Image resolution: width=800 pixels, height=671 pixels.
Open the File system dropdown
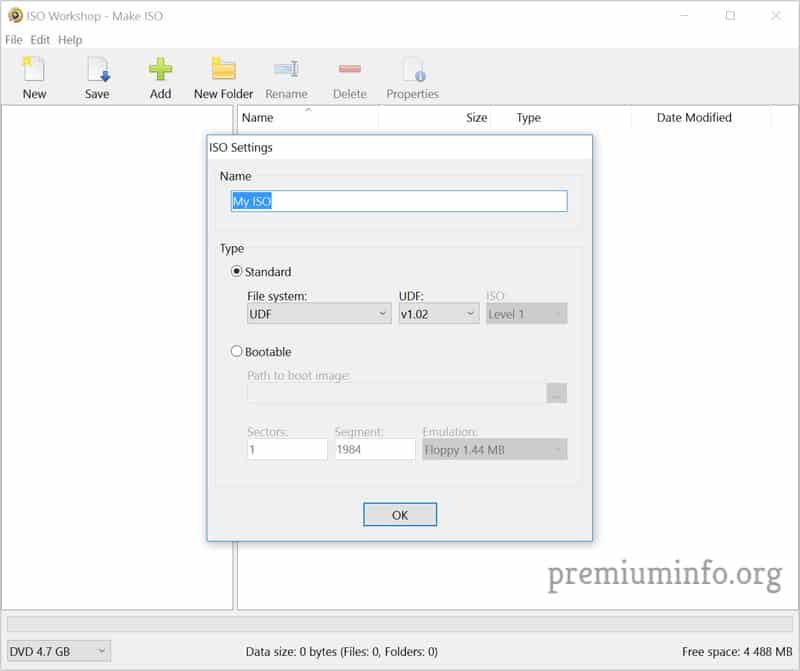pyautogui.click(x=319, y=314)
